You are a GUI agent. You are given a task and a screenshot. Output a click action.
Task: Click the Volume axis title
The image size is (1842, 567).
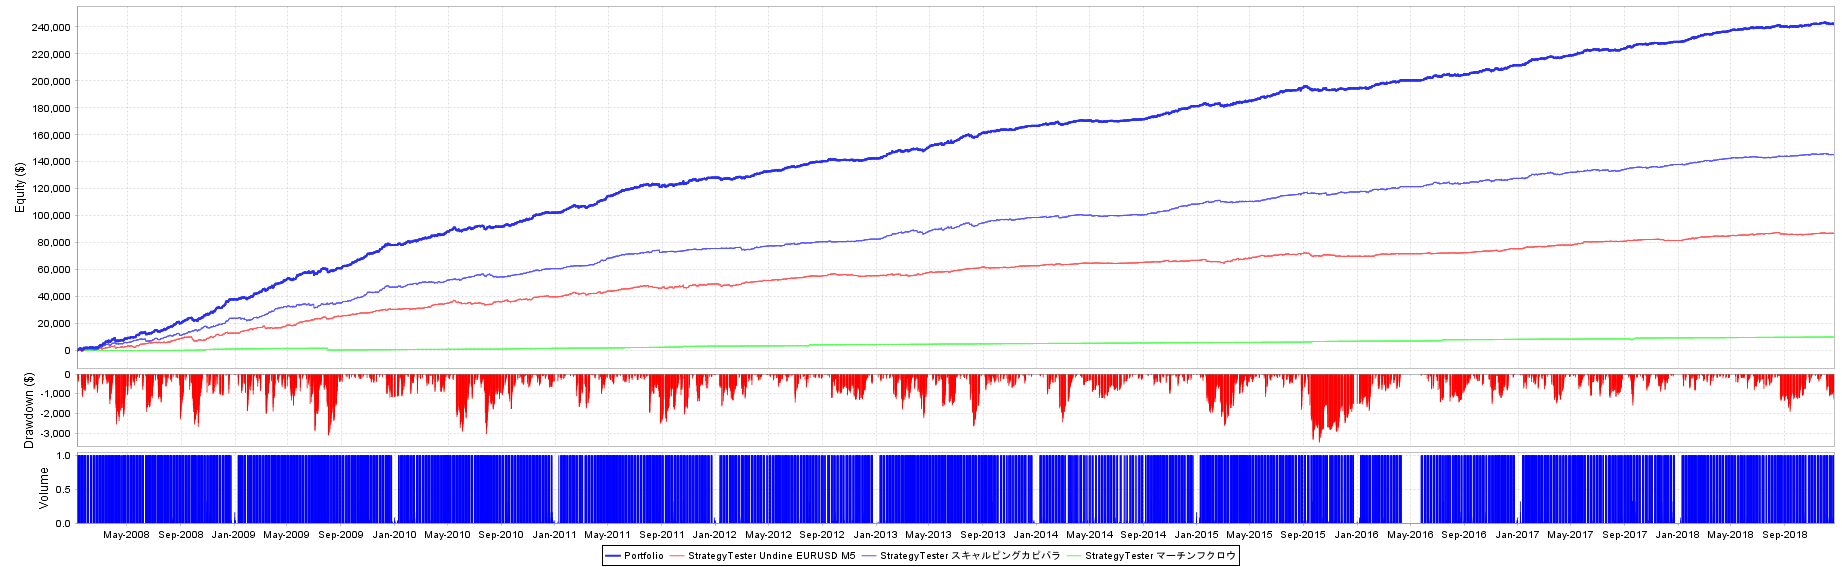click(43, 488)
